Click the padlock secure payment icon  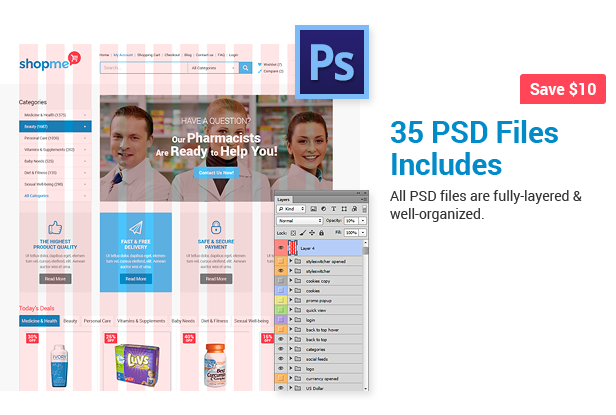pos(215,227)
